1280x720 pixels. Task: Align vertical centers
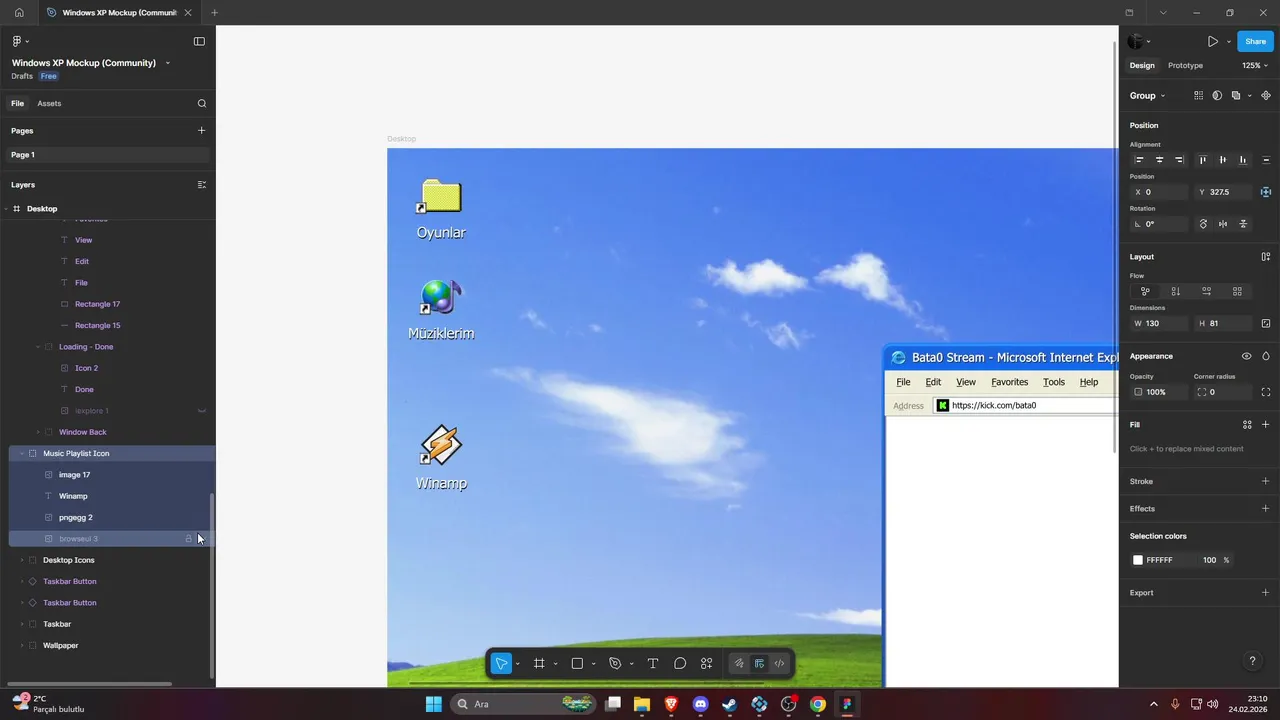(x=1223, y=160)
